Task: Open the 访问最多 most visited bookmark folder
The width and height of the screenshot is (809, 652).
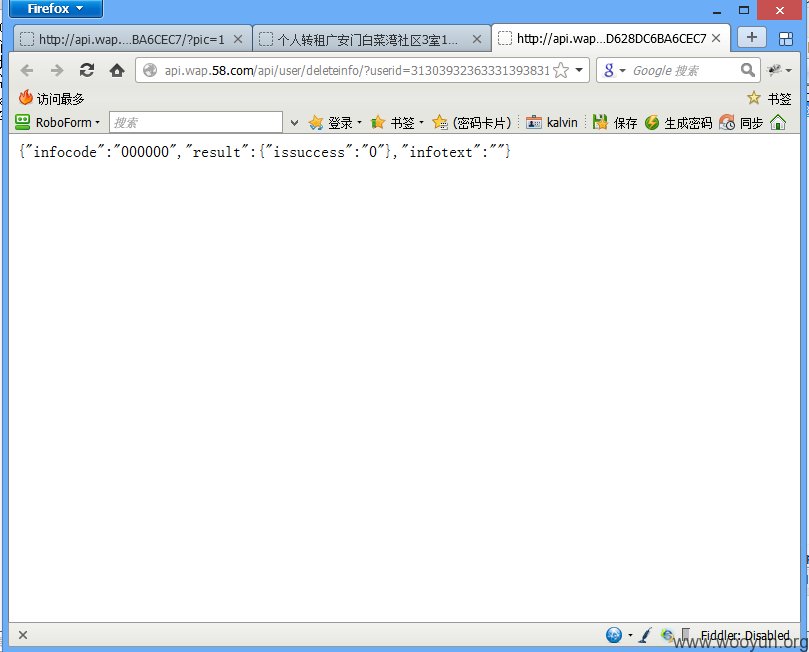Action: 51,98
